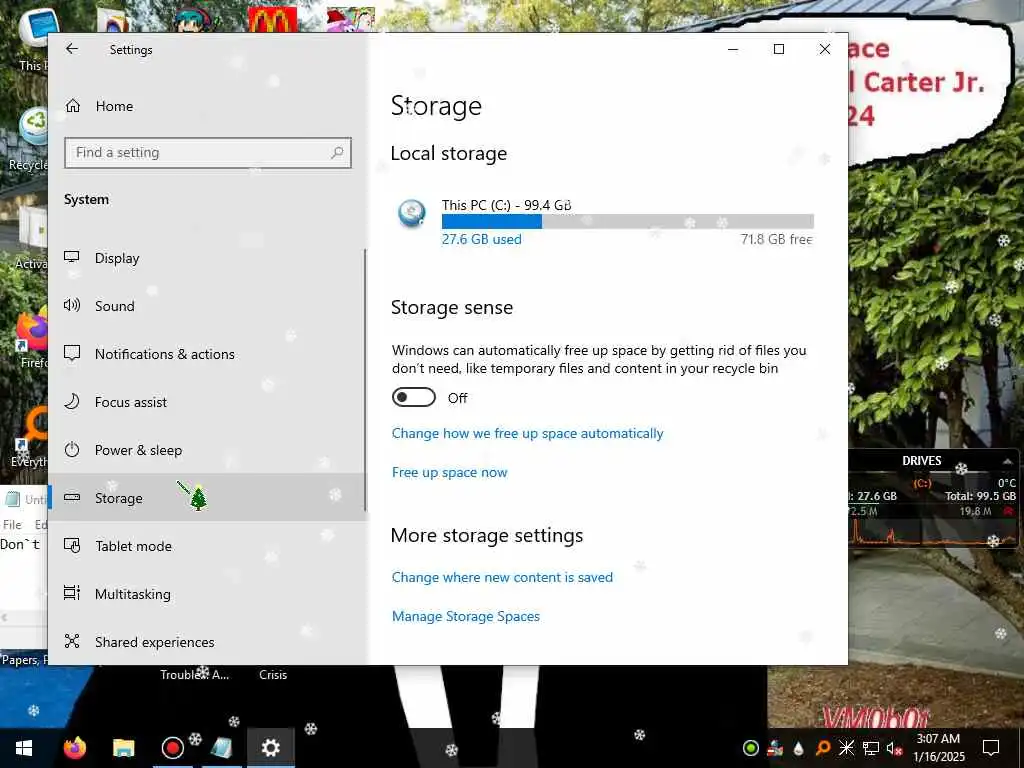Viewport: 1024px width, 768px height.
Task: Open the Action Center notifications icon
Action: click(x=991, y=748)
